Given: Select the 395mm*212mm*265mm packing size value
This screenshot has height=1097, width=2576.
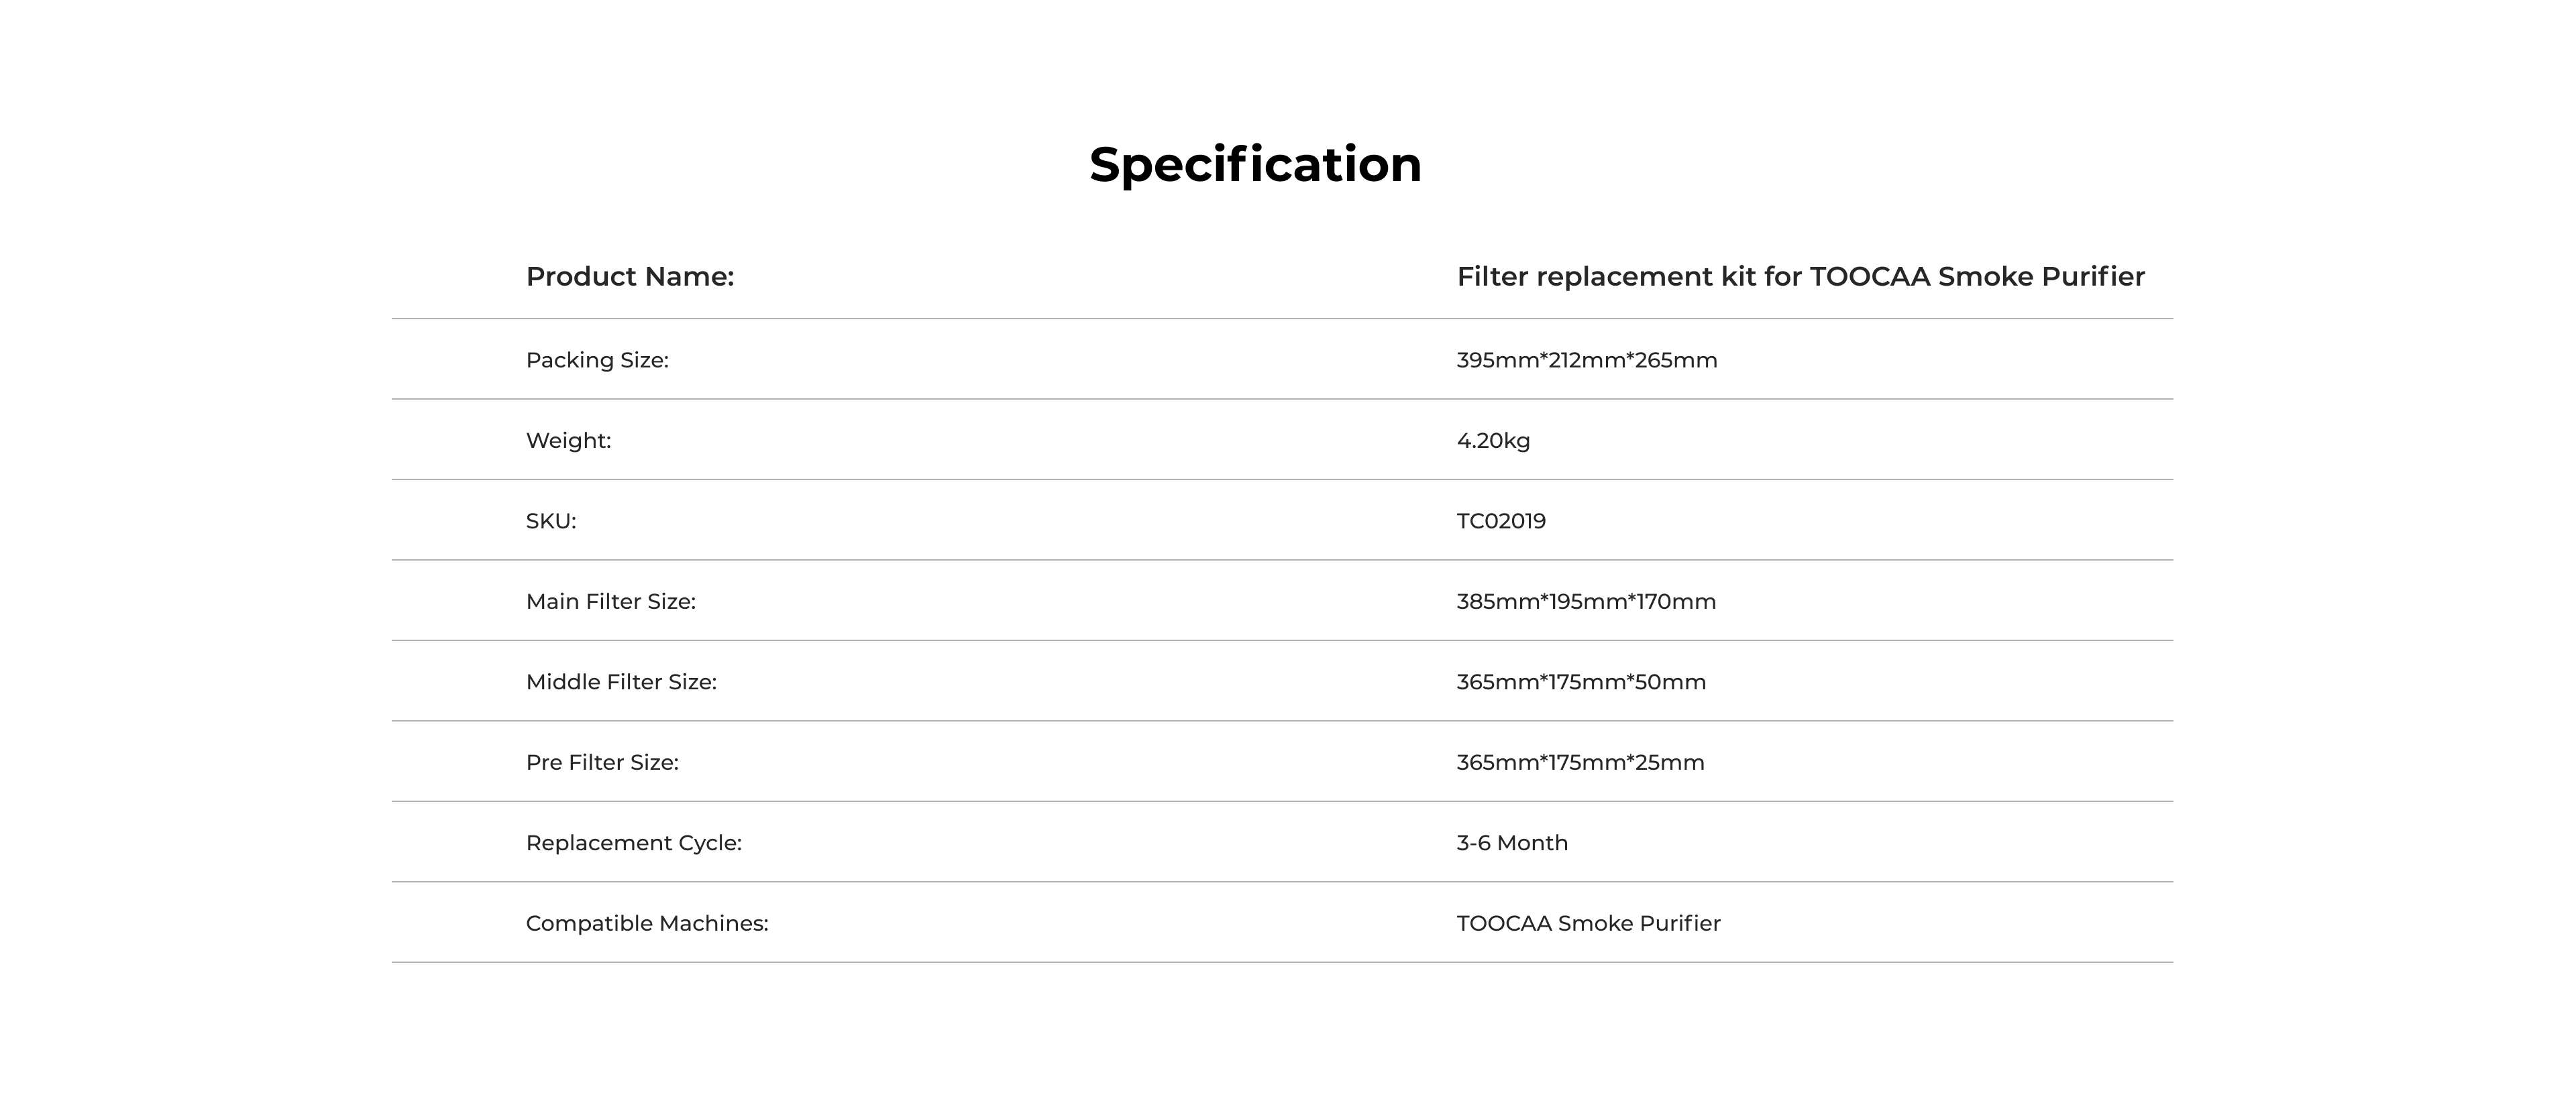Looking at the screenshot, I should [1586, 360].
